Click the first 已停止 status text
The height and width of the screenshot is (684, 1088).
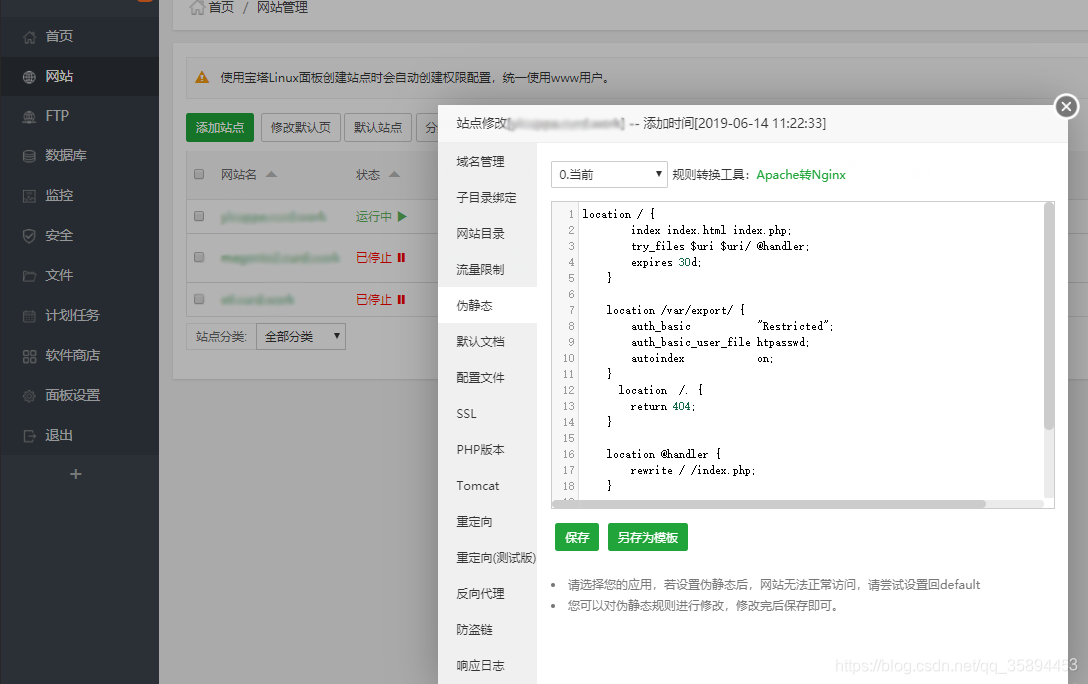373,257
